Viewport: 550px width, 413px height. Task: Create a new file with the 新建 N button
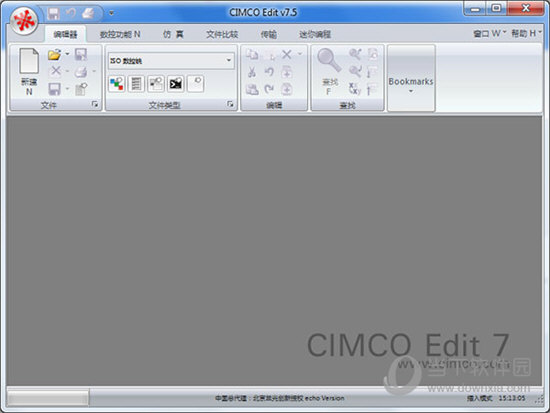29,72
